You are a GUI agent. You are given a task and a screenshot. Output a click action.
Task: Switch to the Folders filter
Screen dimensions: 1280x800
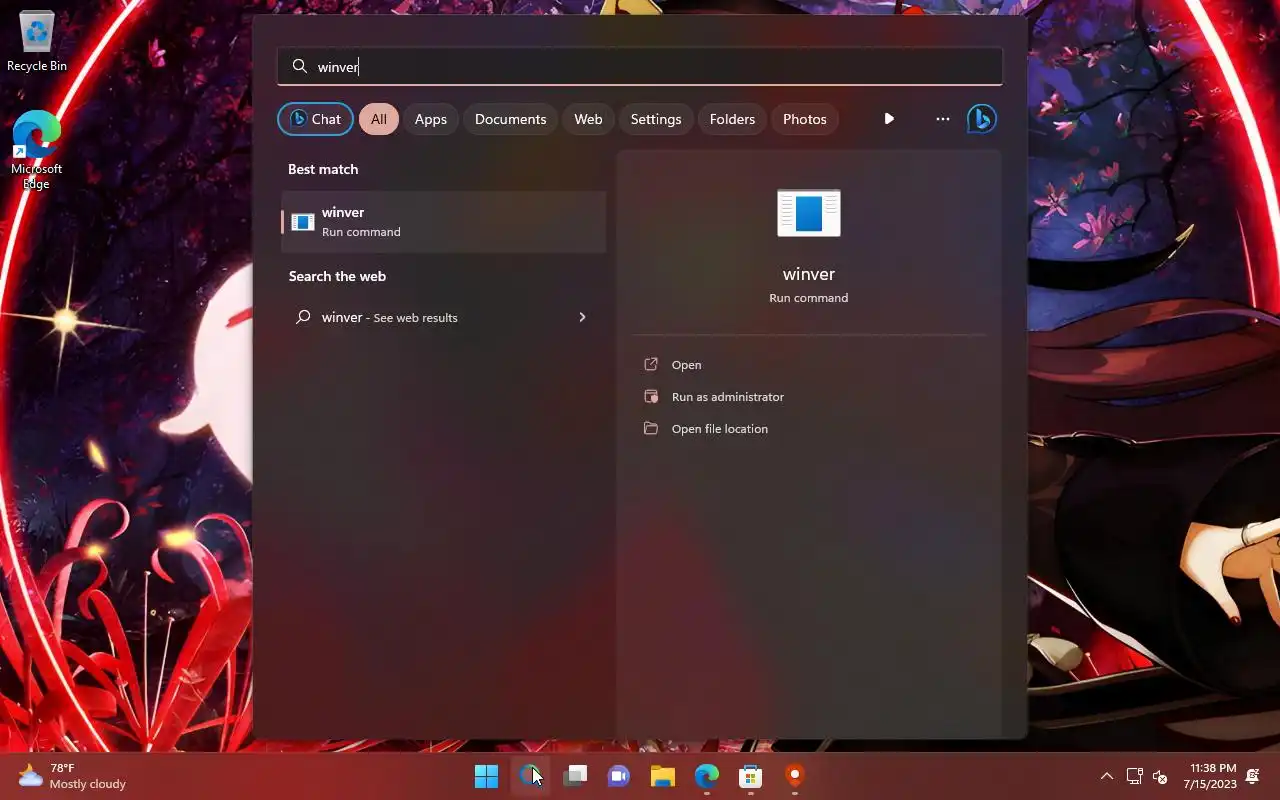732,119
